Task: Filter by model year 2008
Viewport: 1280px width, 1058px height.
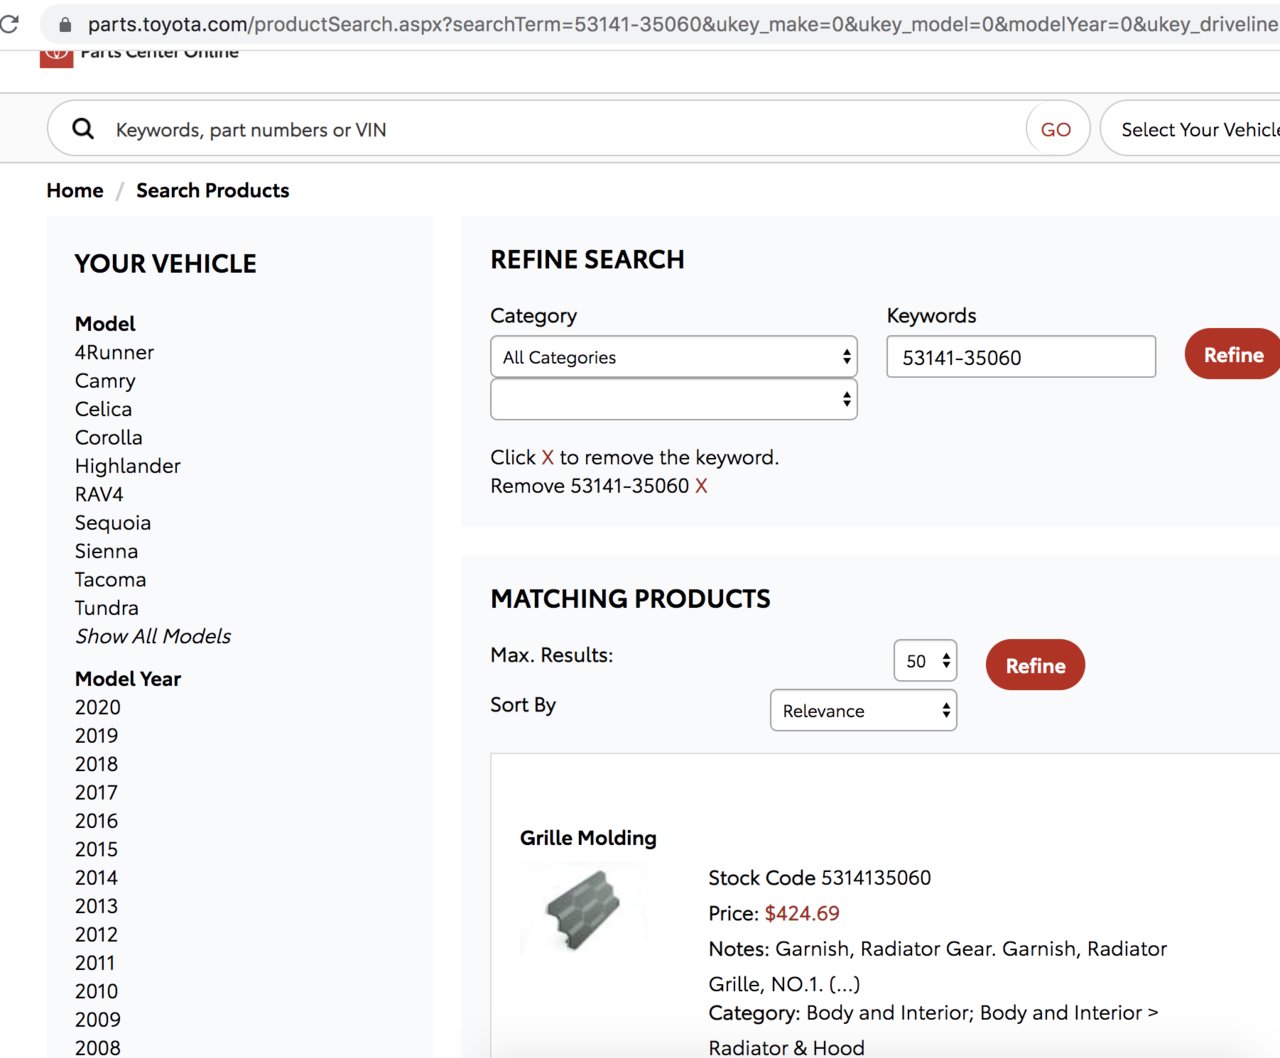Action: (x=98, y=1047)
